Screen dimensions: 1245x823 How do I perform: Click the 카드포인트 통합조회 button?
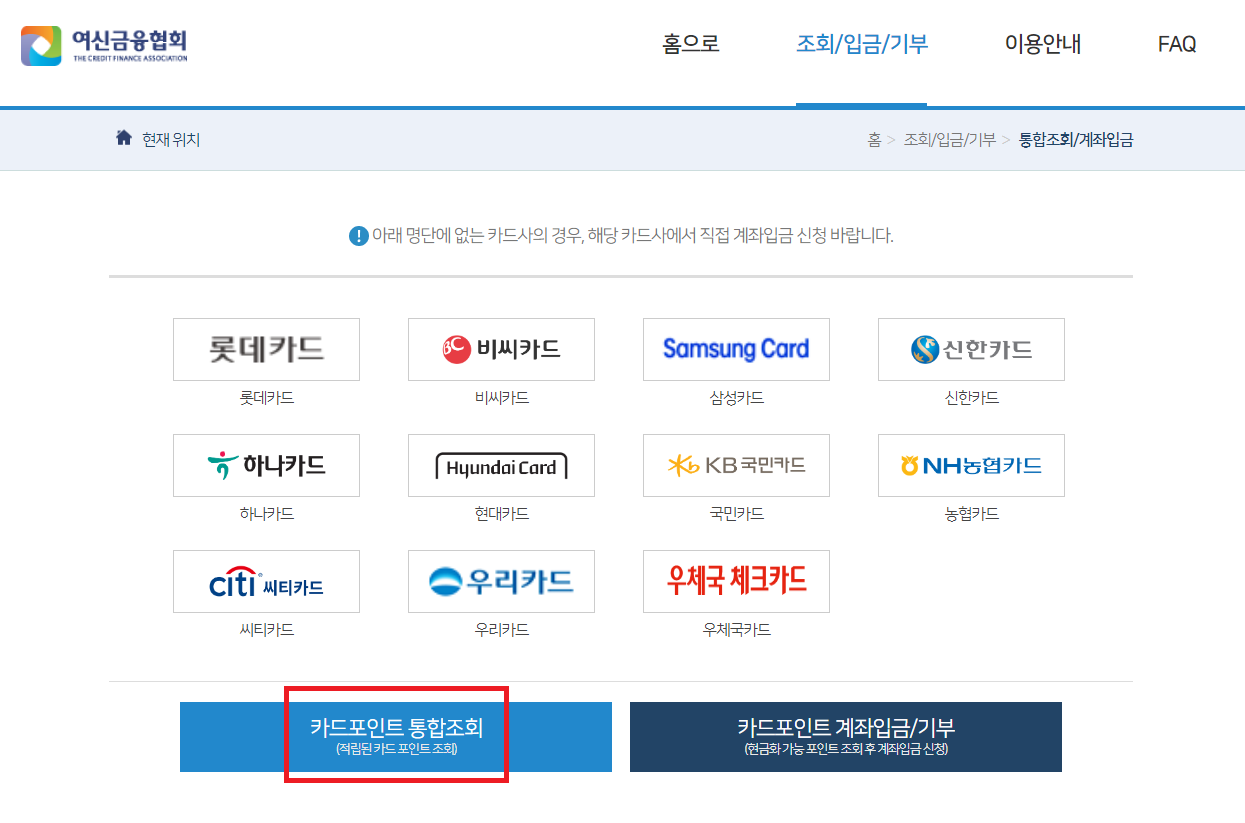tap(396, 737)
